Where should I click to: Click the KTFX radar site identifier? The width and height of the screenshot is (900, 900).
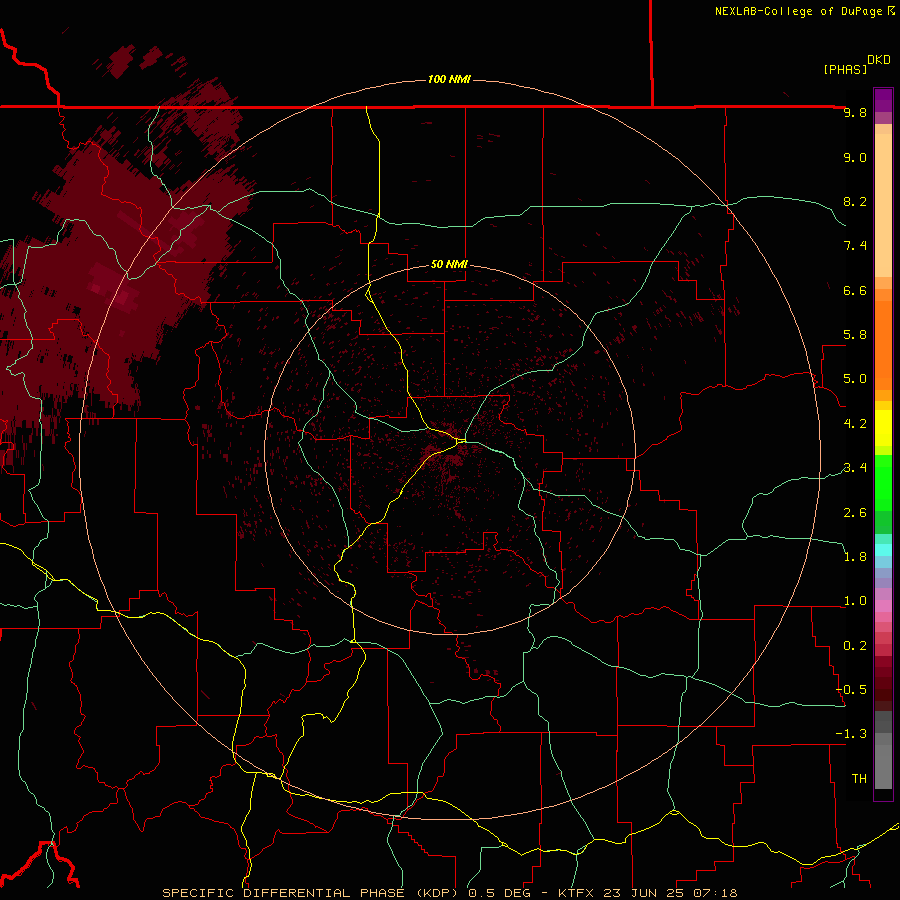point(576,893)
